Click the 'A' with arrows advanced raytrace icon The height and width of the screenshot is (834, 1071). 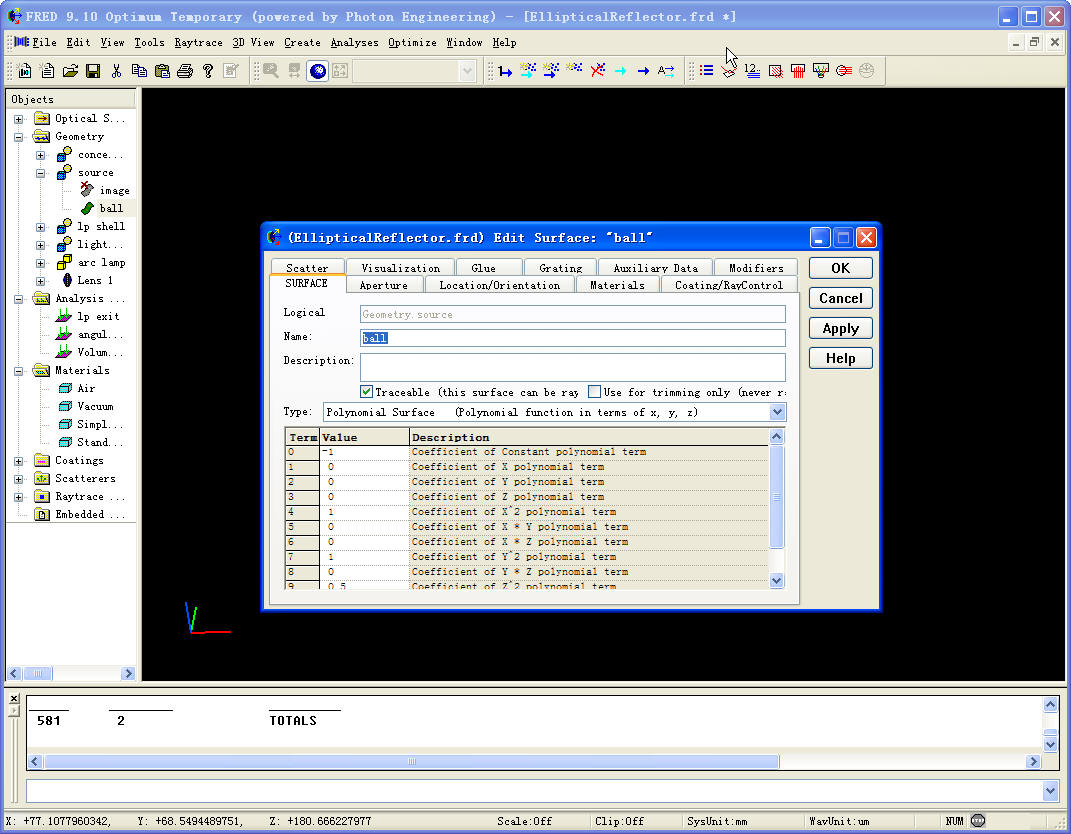(666, 70)
